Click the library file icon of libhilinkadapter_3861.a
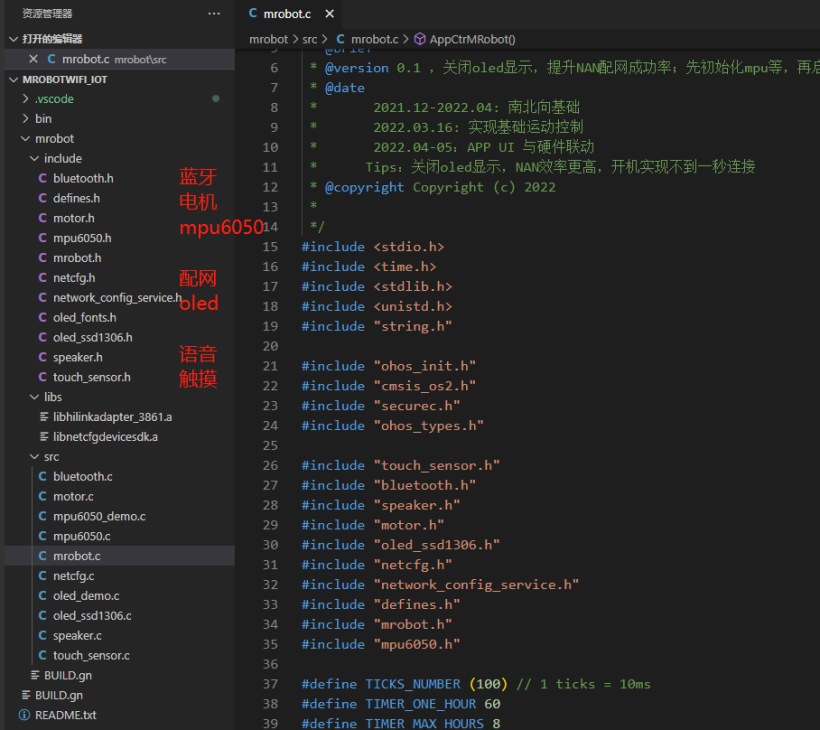 [x=43, y=417]
